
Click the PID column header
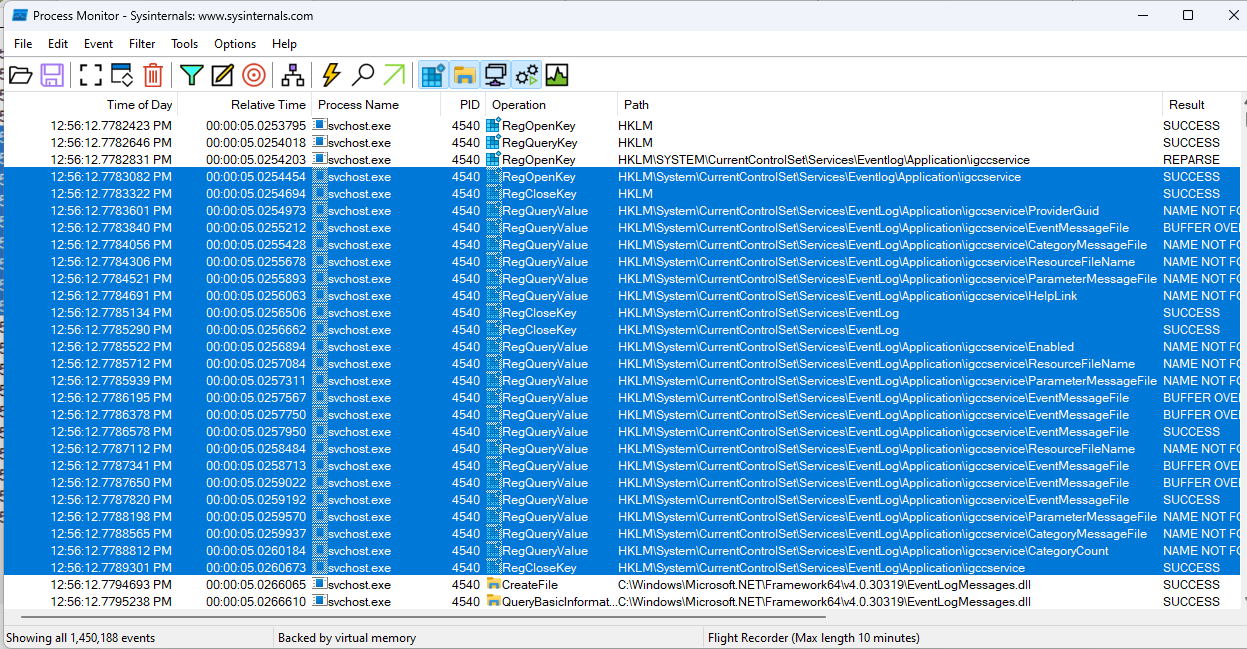[464, 105]
